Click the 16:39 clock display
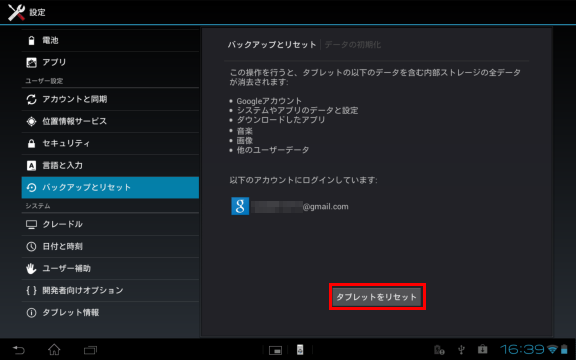The height and width of the screenshot is (360, 576). 522,349
